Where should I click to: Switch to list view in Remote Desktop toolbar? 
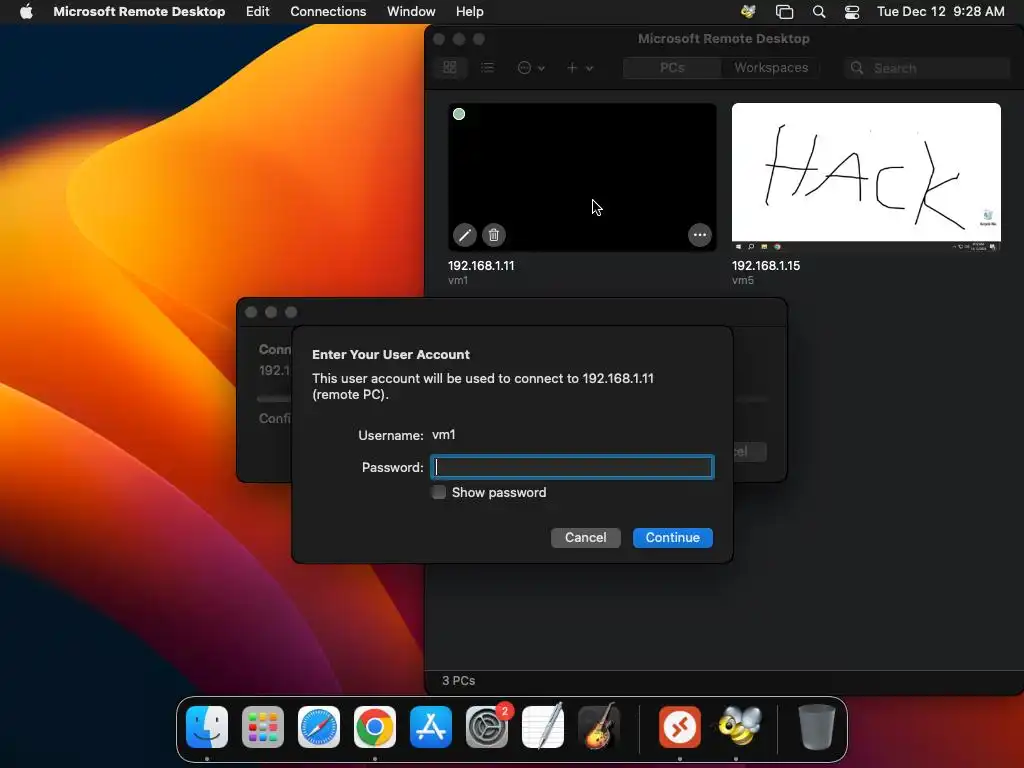(x=487, y=67)
